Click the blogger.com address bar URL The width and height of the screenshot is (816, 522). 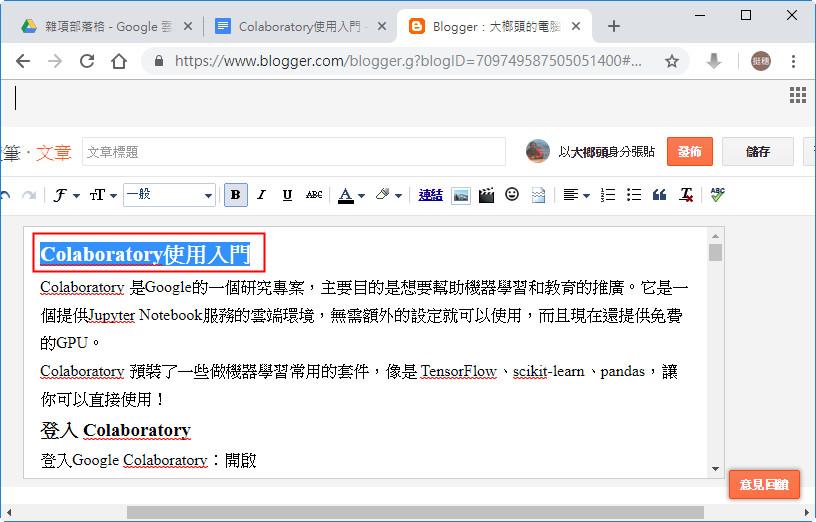407,61
